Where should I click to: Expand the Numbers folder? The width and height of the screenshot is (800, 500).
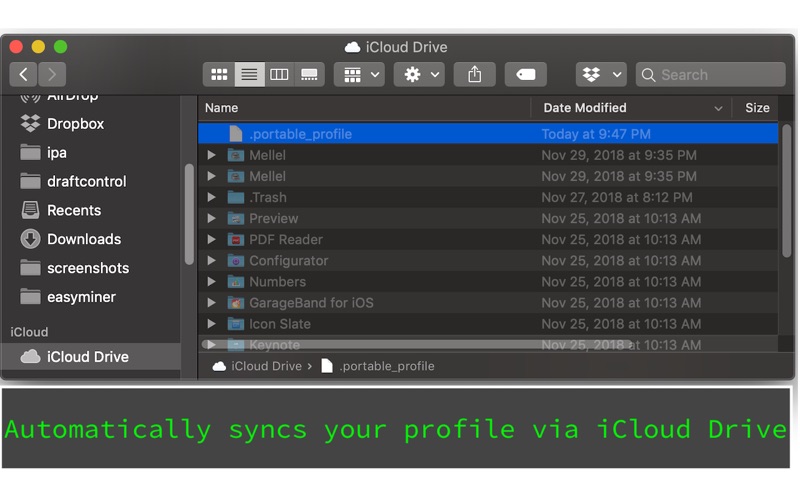pos(211,282)
